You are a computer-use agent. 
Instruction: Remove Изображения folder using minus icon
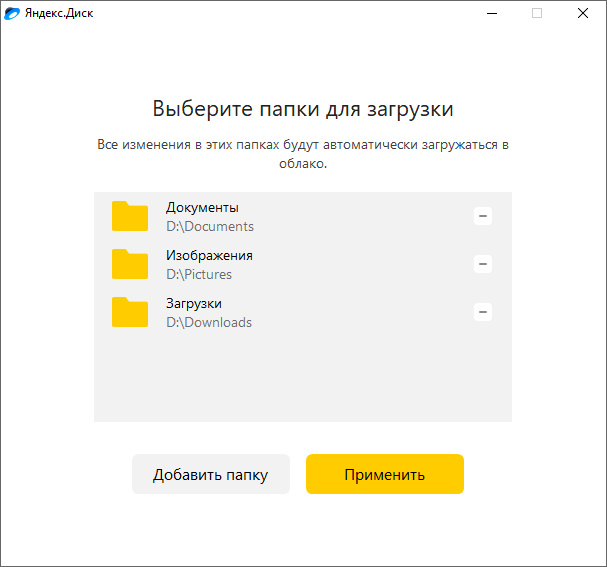click(x=483, y=264)
